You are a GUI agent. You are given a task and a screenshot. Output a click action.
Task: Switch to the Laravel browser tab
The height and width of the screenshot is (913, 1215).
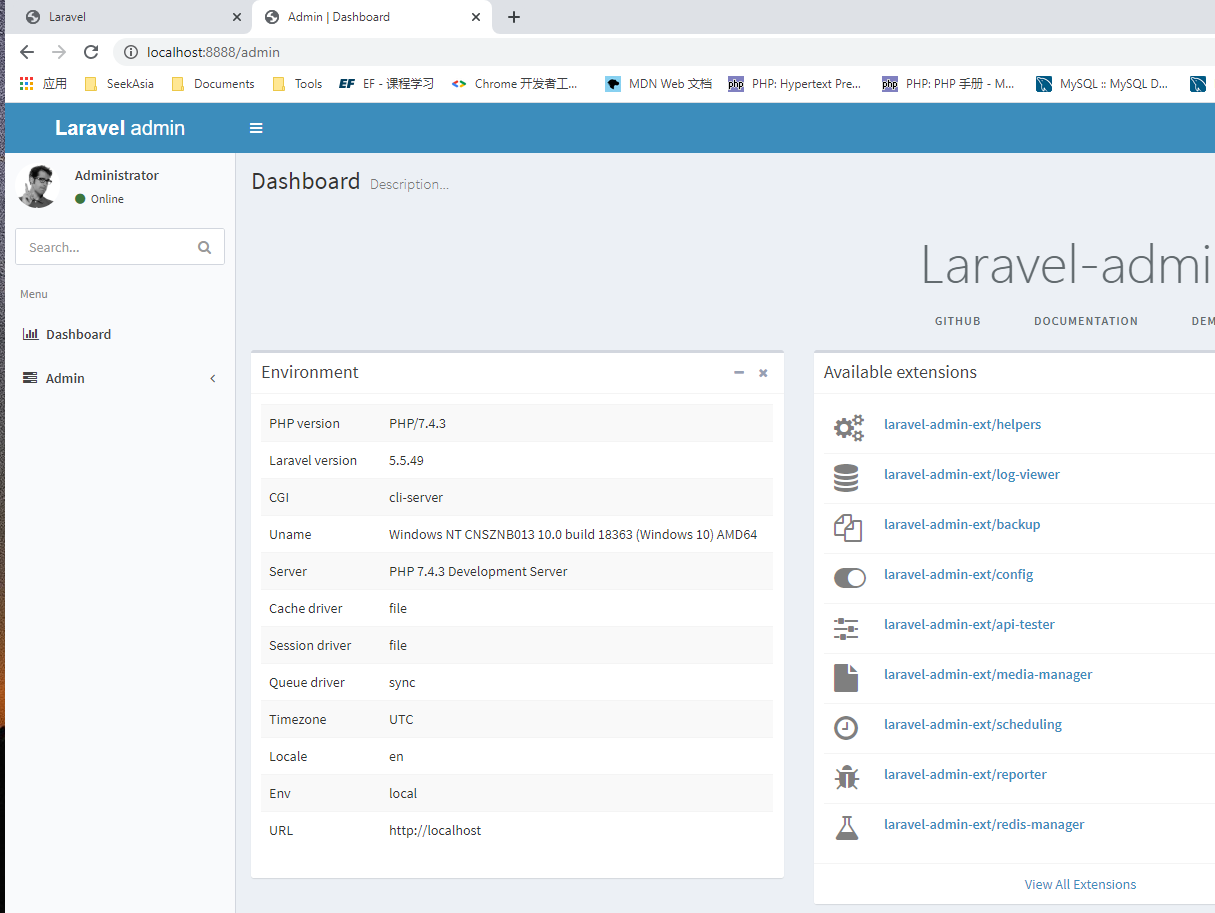[130, 17]
